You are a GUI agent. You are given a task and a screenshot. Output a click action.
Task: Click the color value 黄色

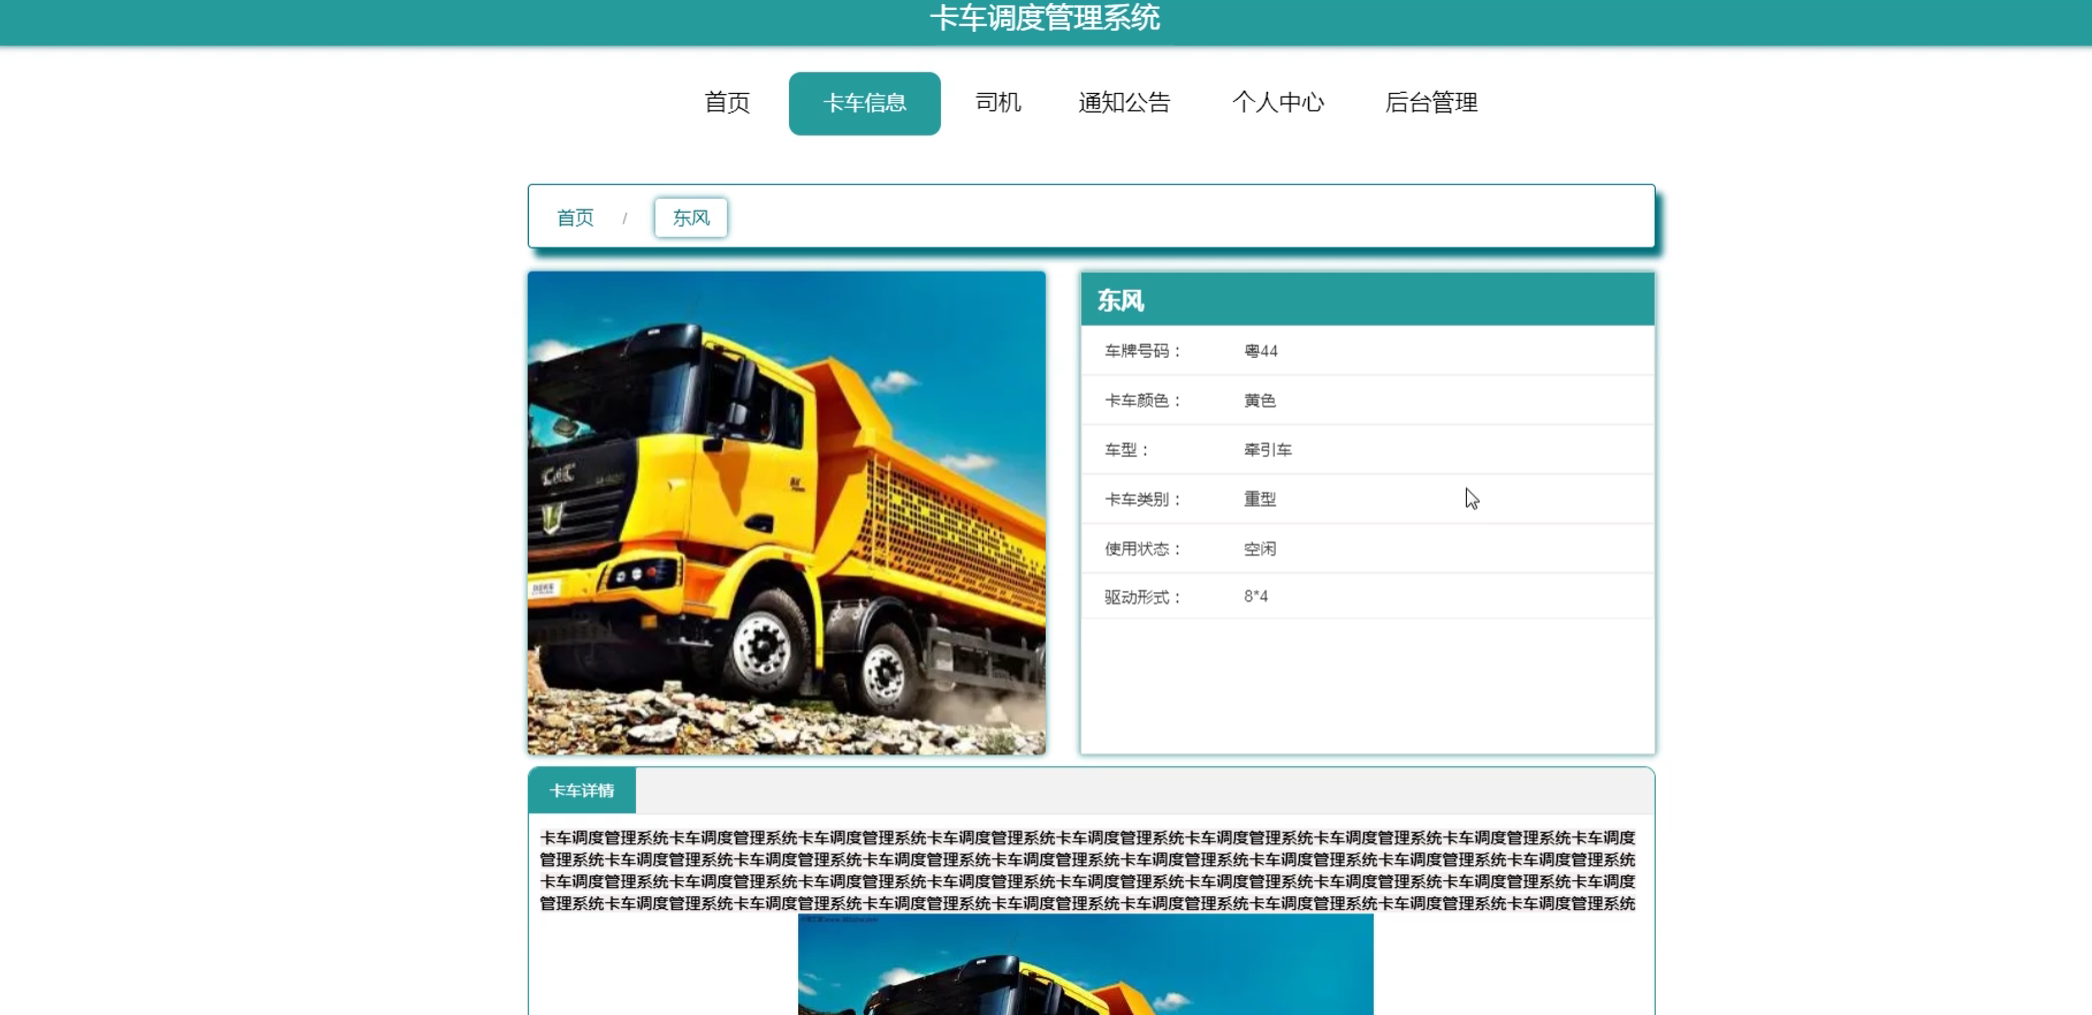(x=1260, y=401)
